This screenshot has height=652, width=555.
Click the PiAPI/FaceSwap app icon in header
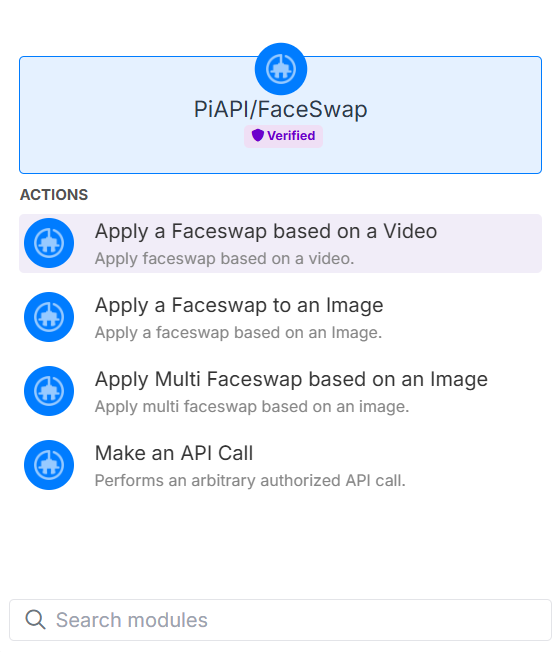click(281, 69)
